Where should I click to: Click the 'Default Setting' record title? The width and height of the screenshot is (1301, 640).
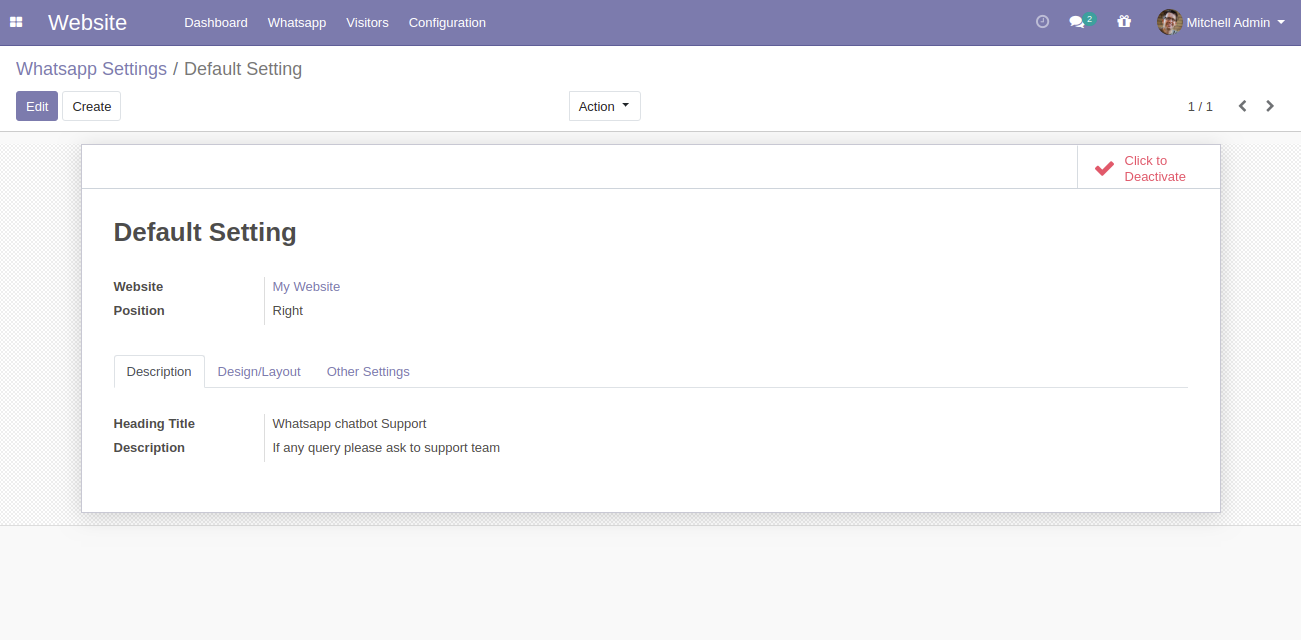coord(205,232)
